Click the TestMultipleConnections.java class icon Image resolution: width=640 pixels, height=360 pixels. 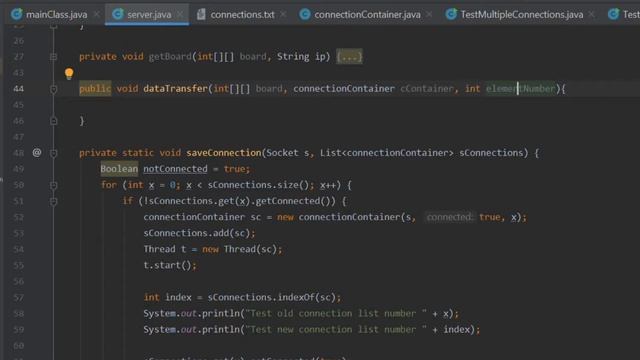451,14
